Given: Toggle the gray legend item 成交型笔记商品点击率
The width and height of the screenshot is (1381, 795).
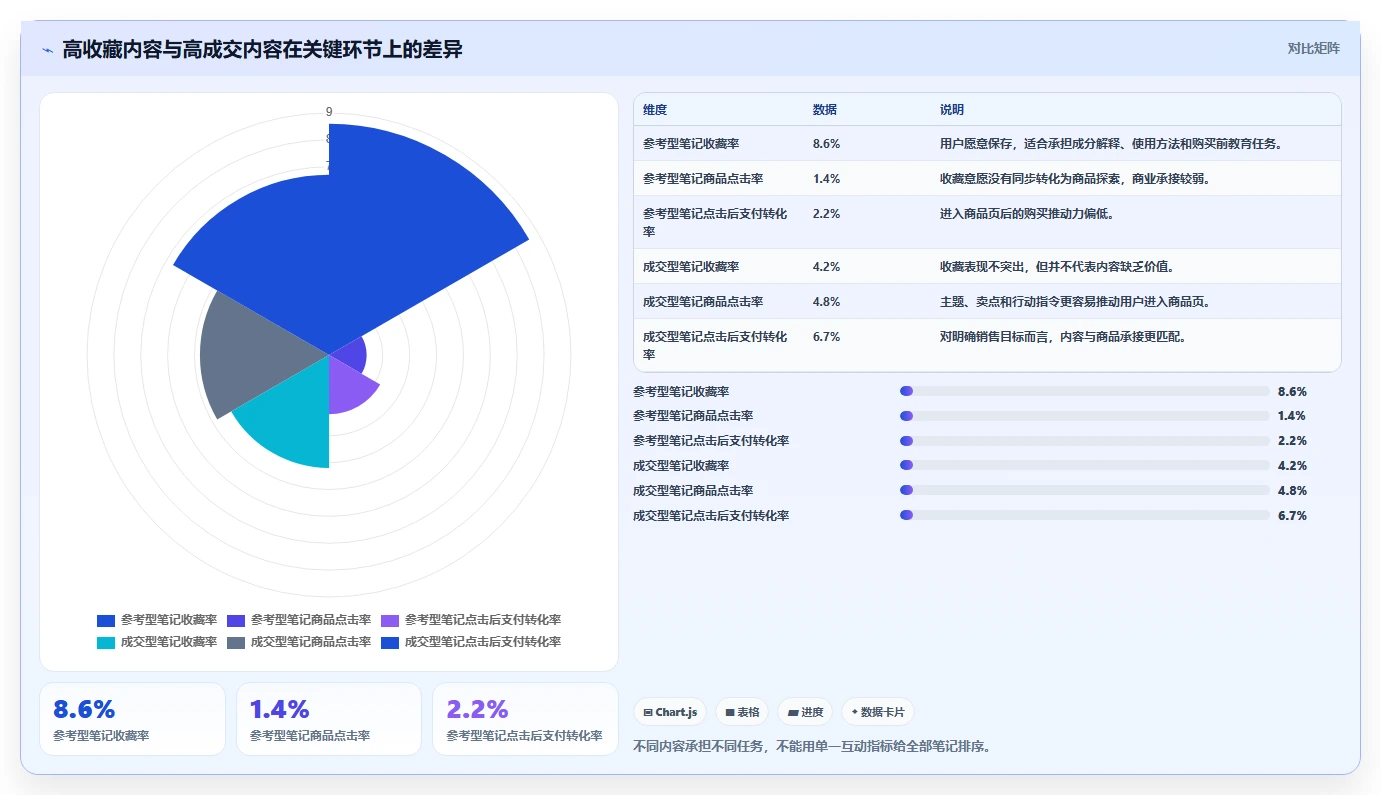Looking at the screenshot, I should [x=299, y=642].
